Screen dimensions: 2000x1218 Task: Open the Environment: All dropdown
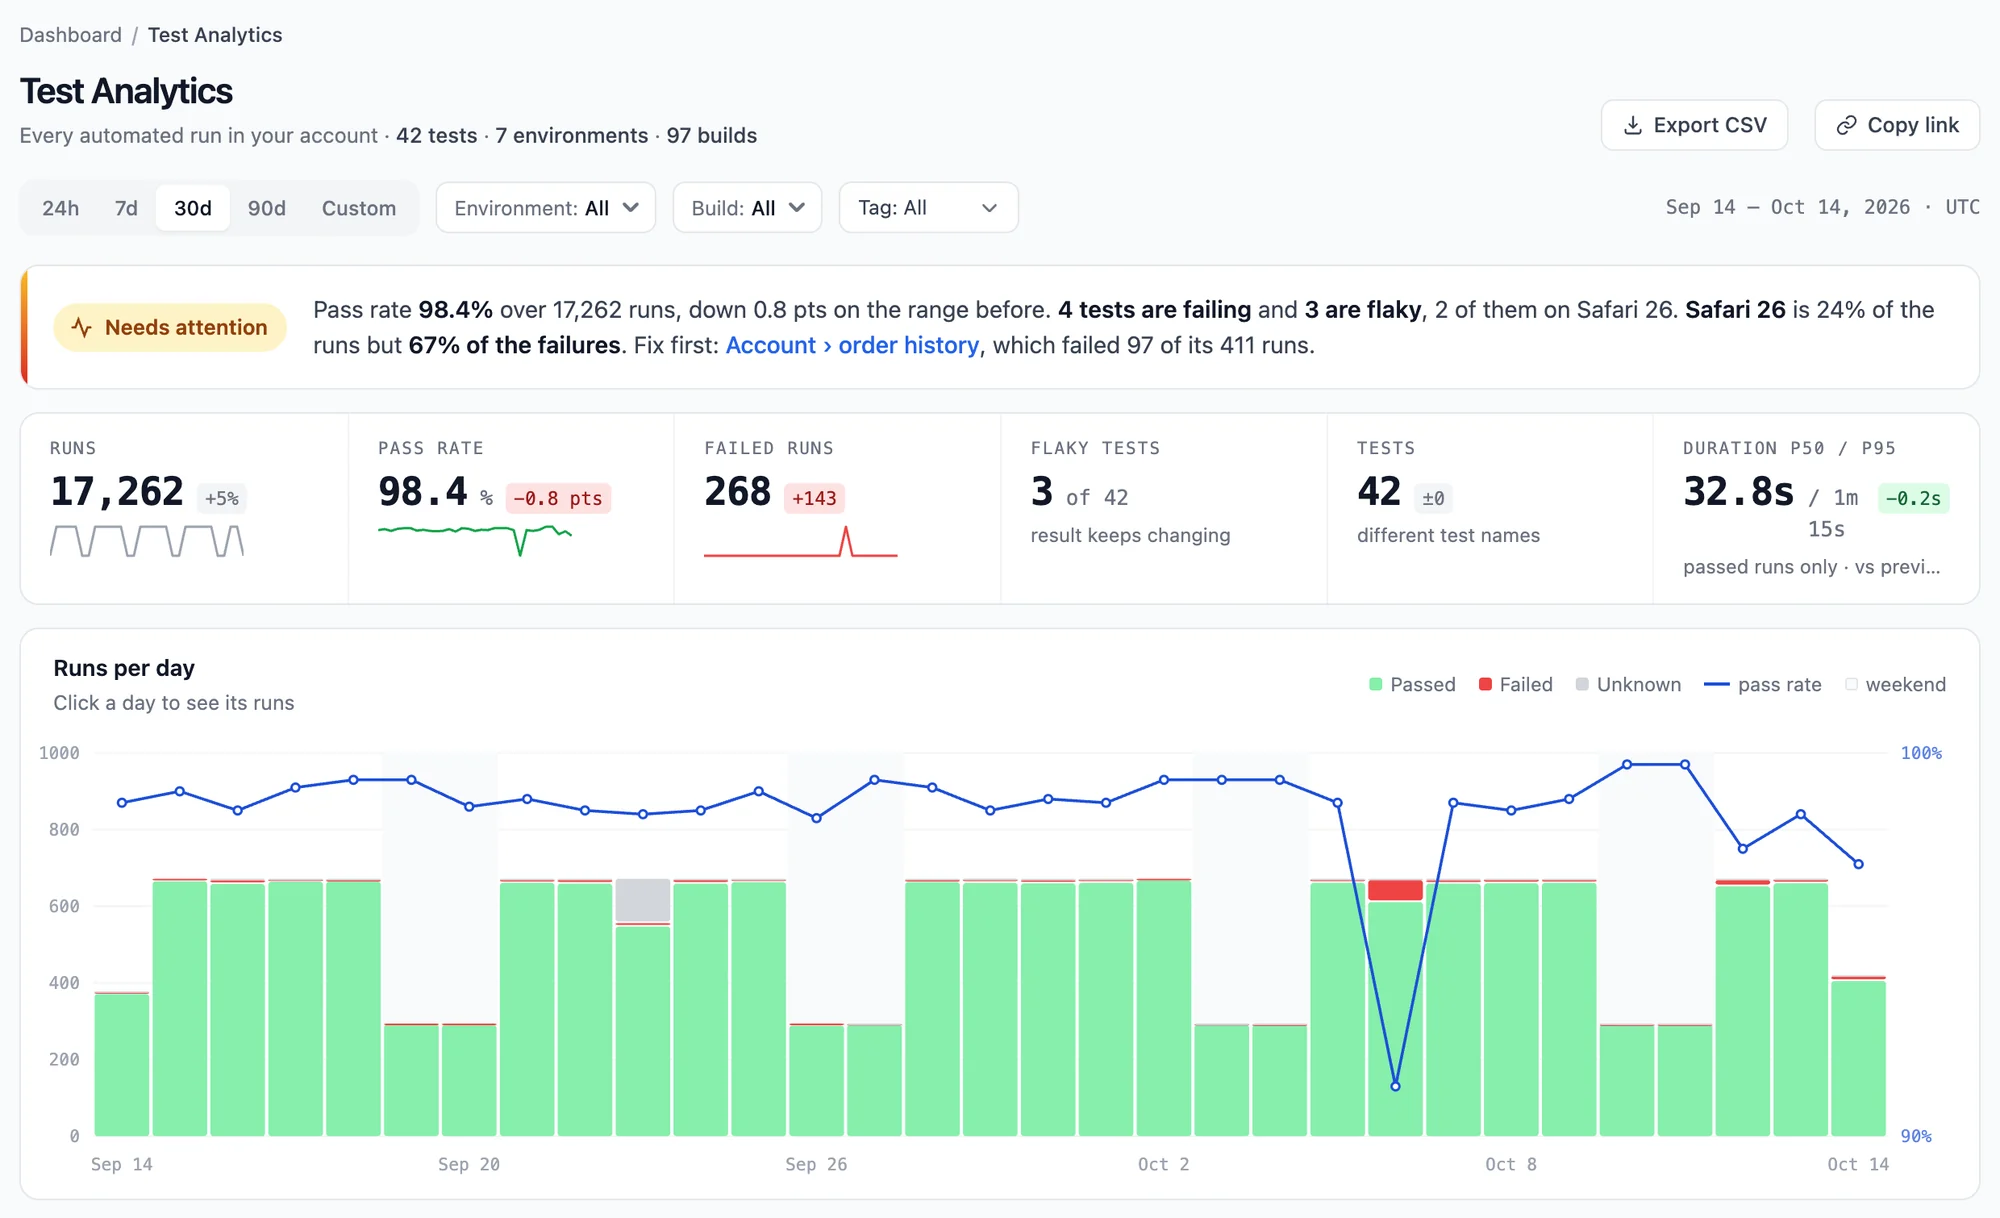tap(546, 208)
